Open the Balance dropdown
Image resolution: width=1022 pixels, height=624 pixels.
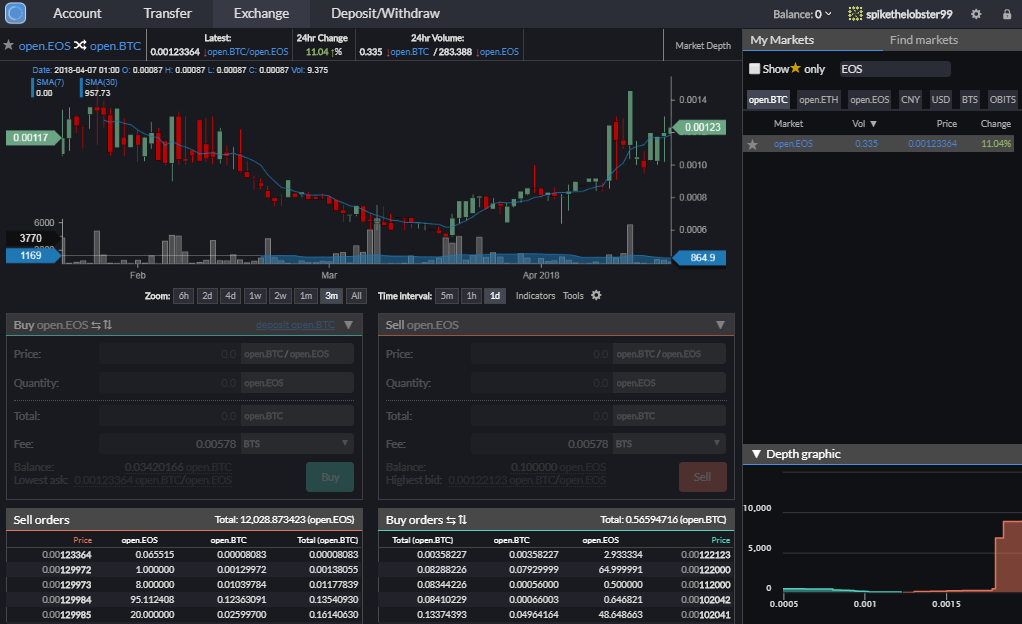tap(802, 14)
